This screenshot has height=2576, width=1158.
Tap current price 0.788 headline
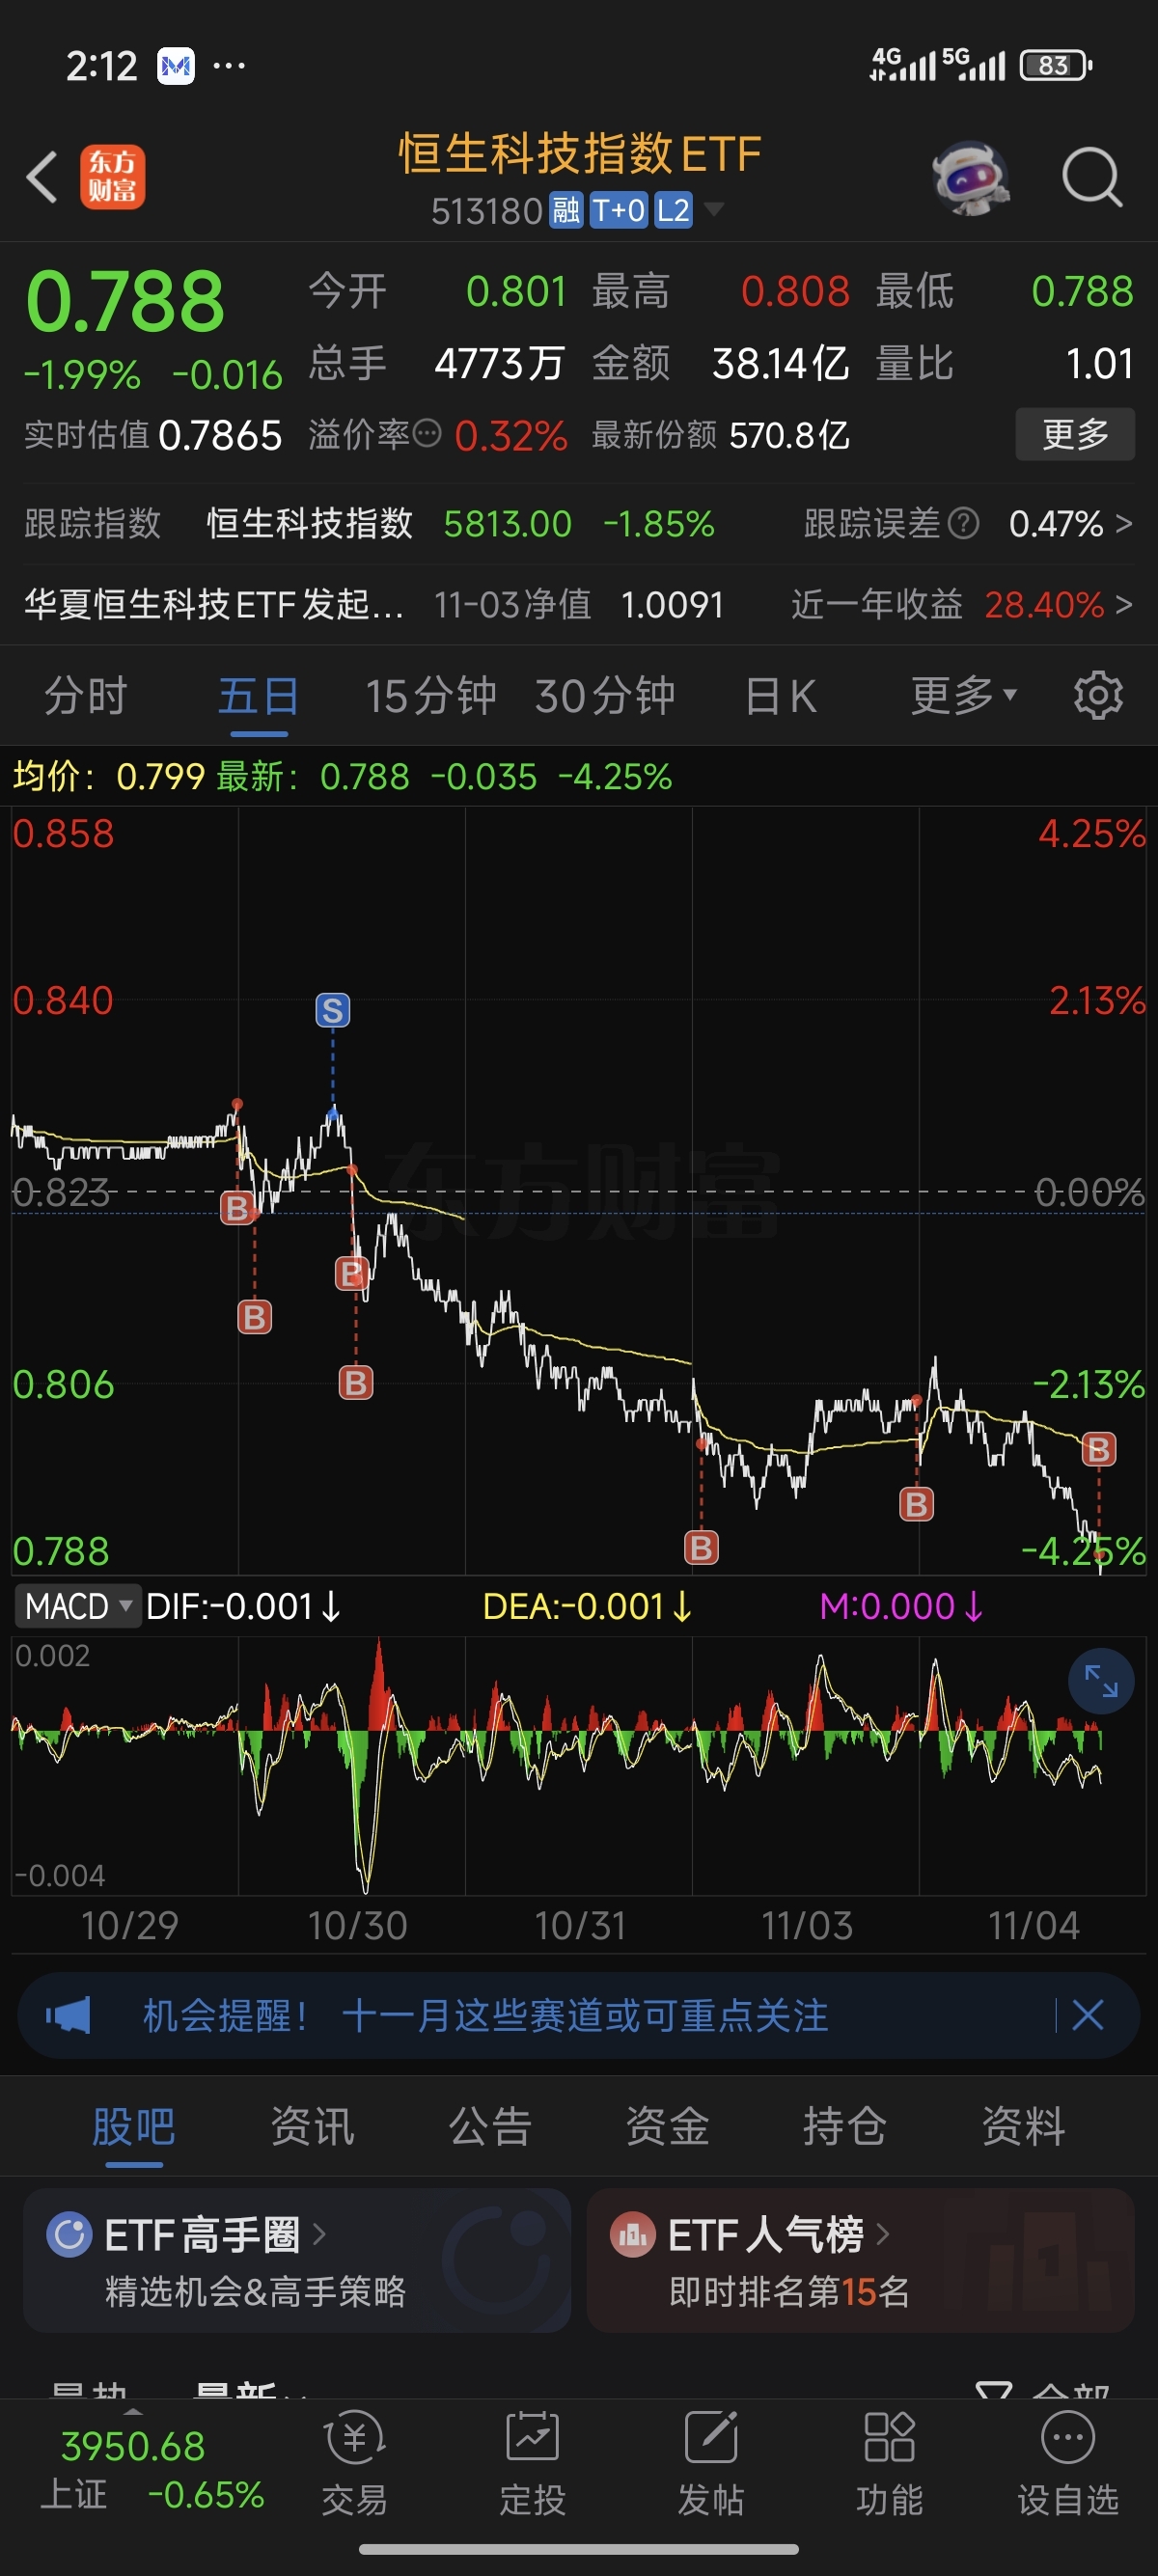(125, 302)
